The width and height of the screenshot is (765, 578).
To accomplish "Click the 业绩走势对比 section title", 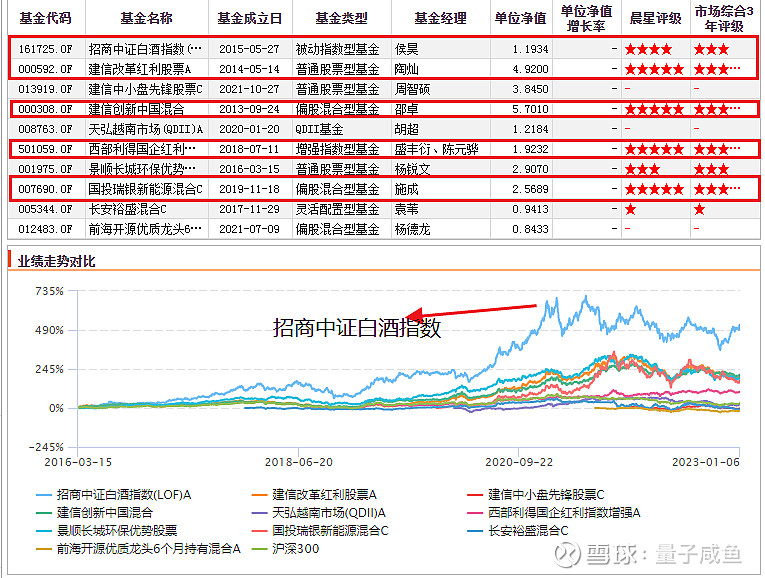I will [57, 261].
